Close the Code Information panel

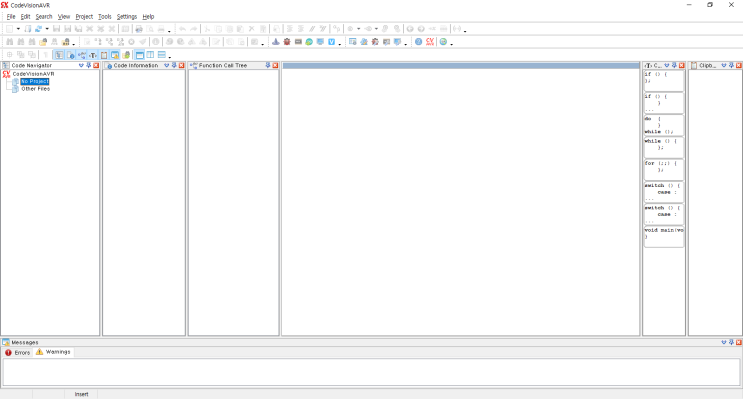point(181,65)
